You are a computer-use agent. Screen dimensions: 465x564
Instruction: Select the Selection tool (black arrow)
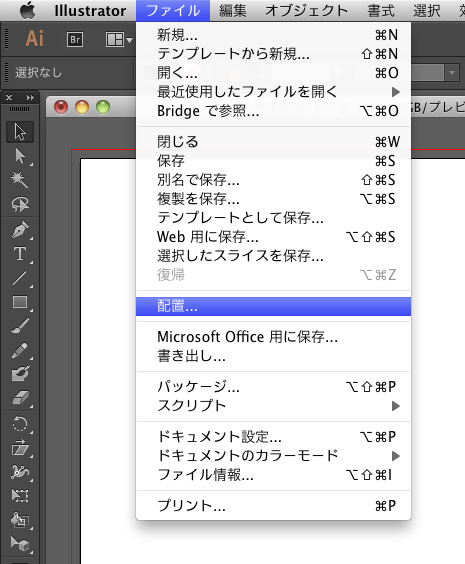pyautogui.click(x=20, y=132)
